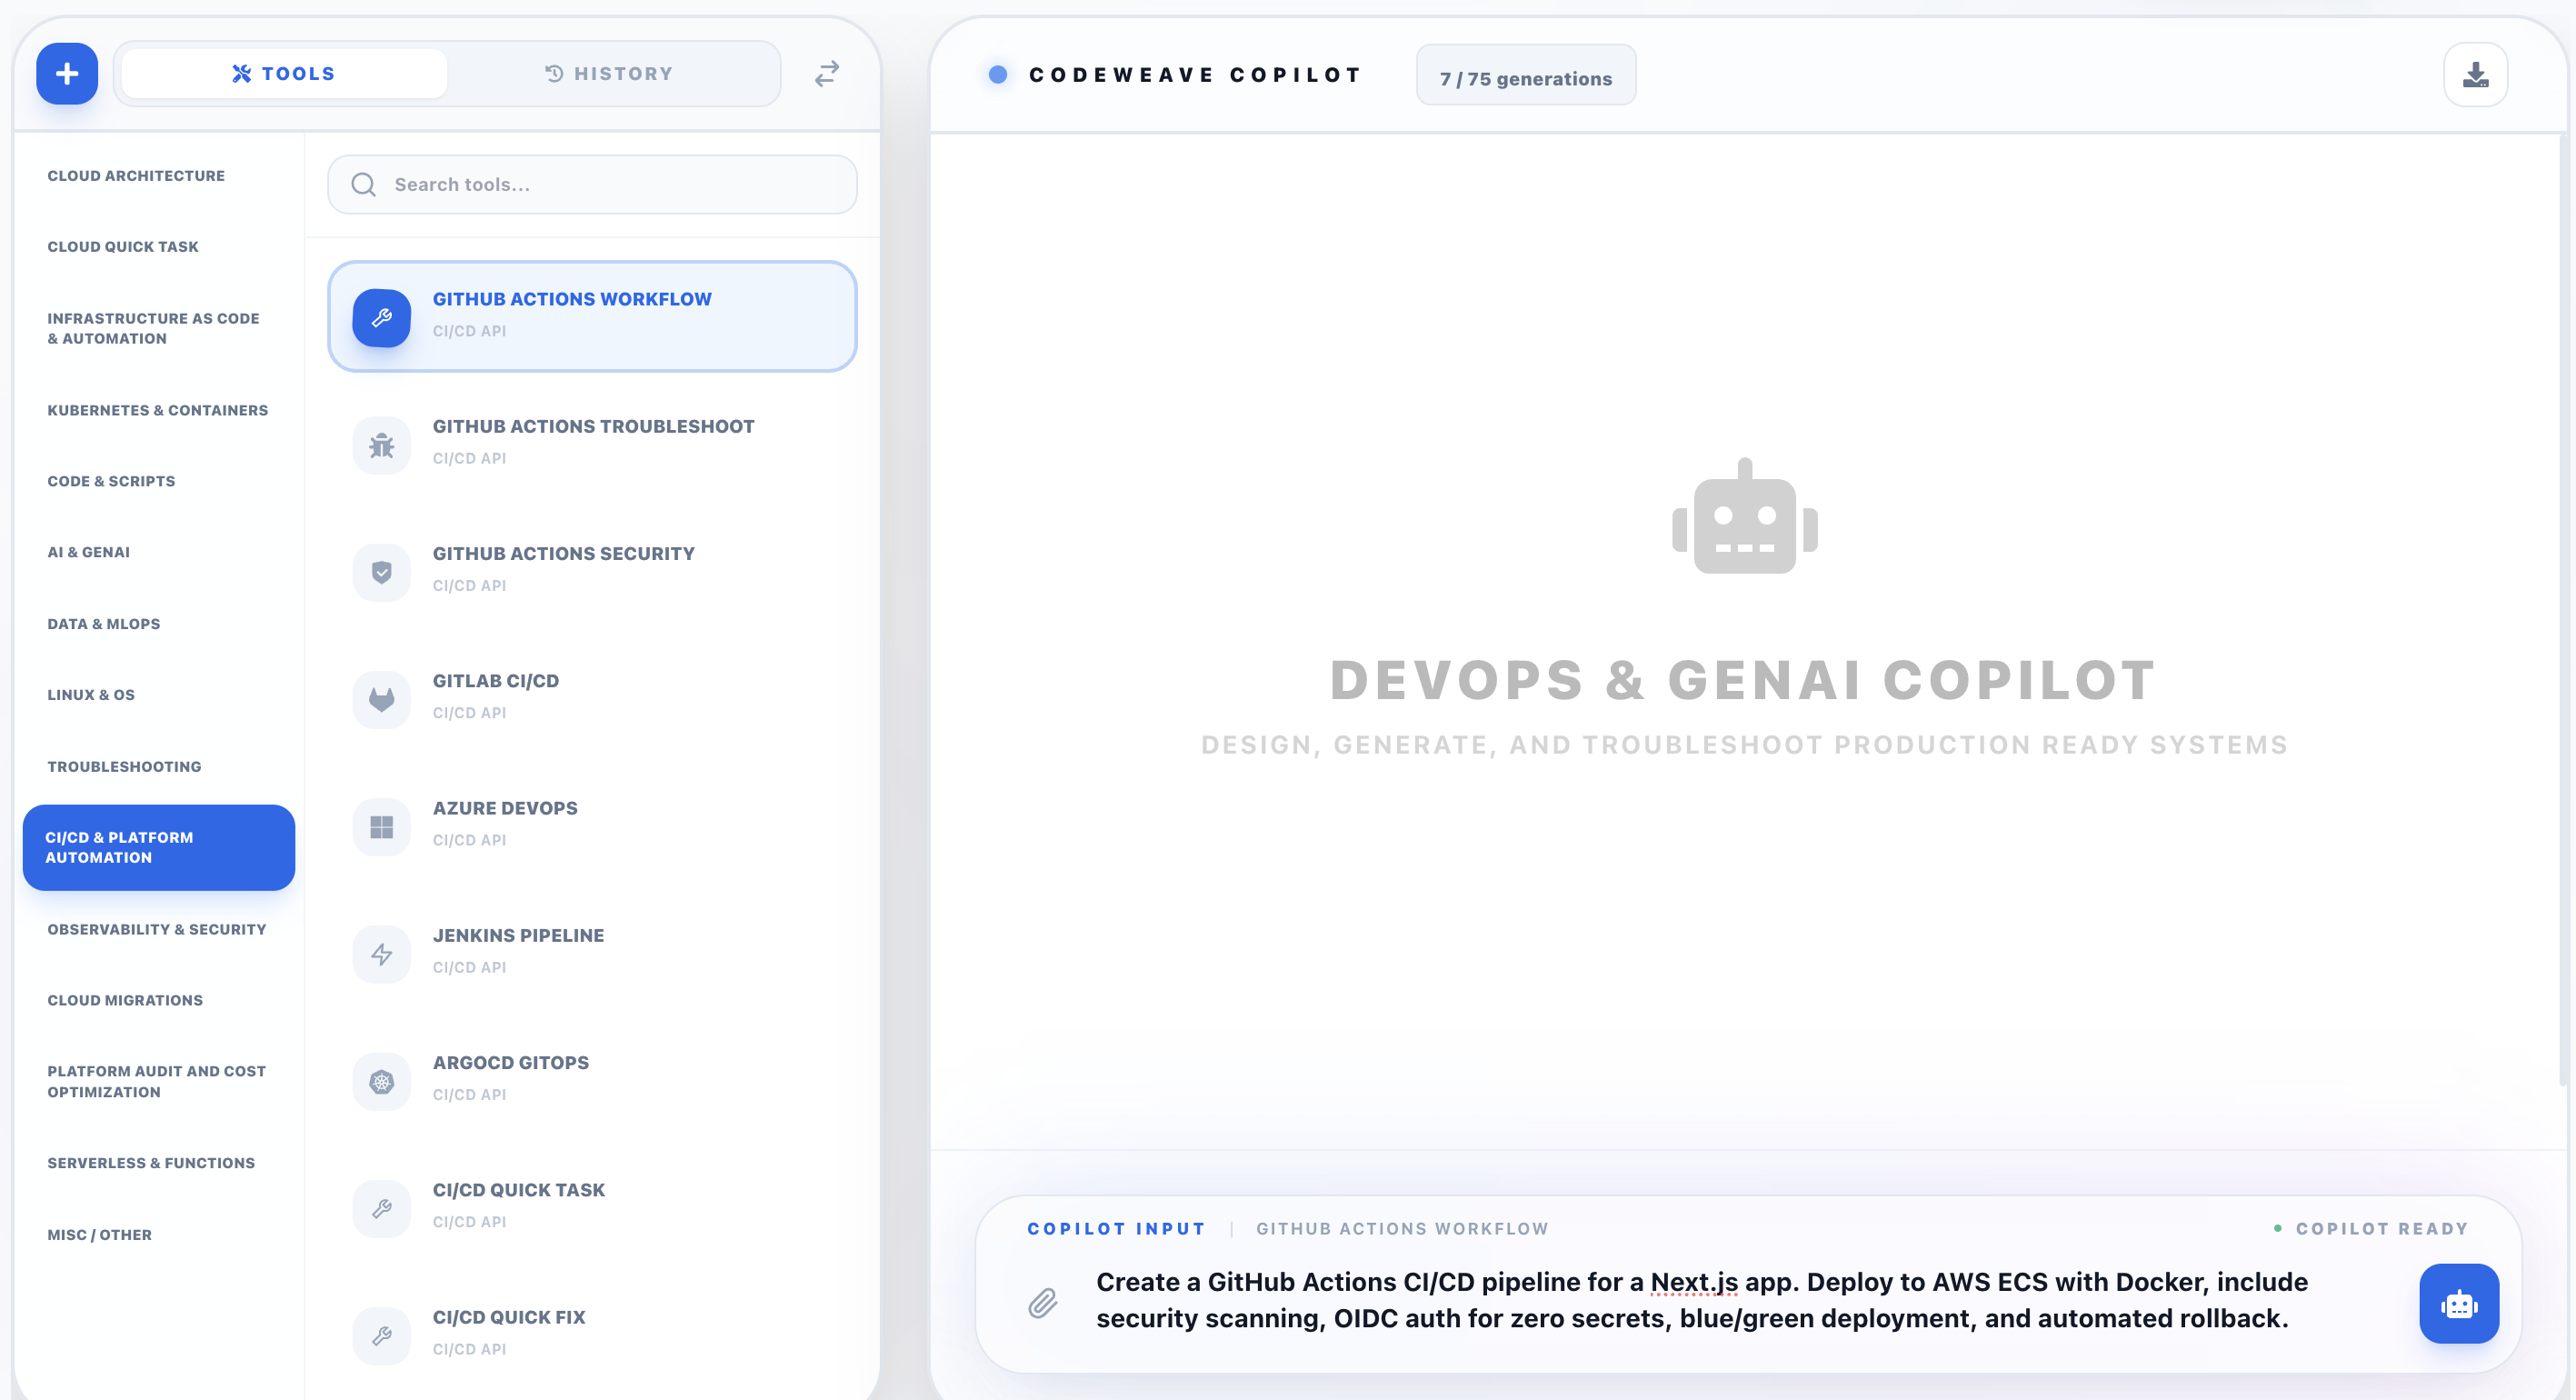The image size is (2576, 1400).
Task: Open the GitHub Actions Security shield icon
Action: click(x=381, y=571)
